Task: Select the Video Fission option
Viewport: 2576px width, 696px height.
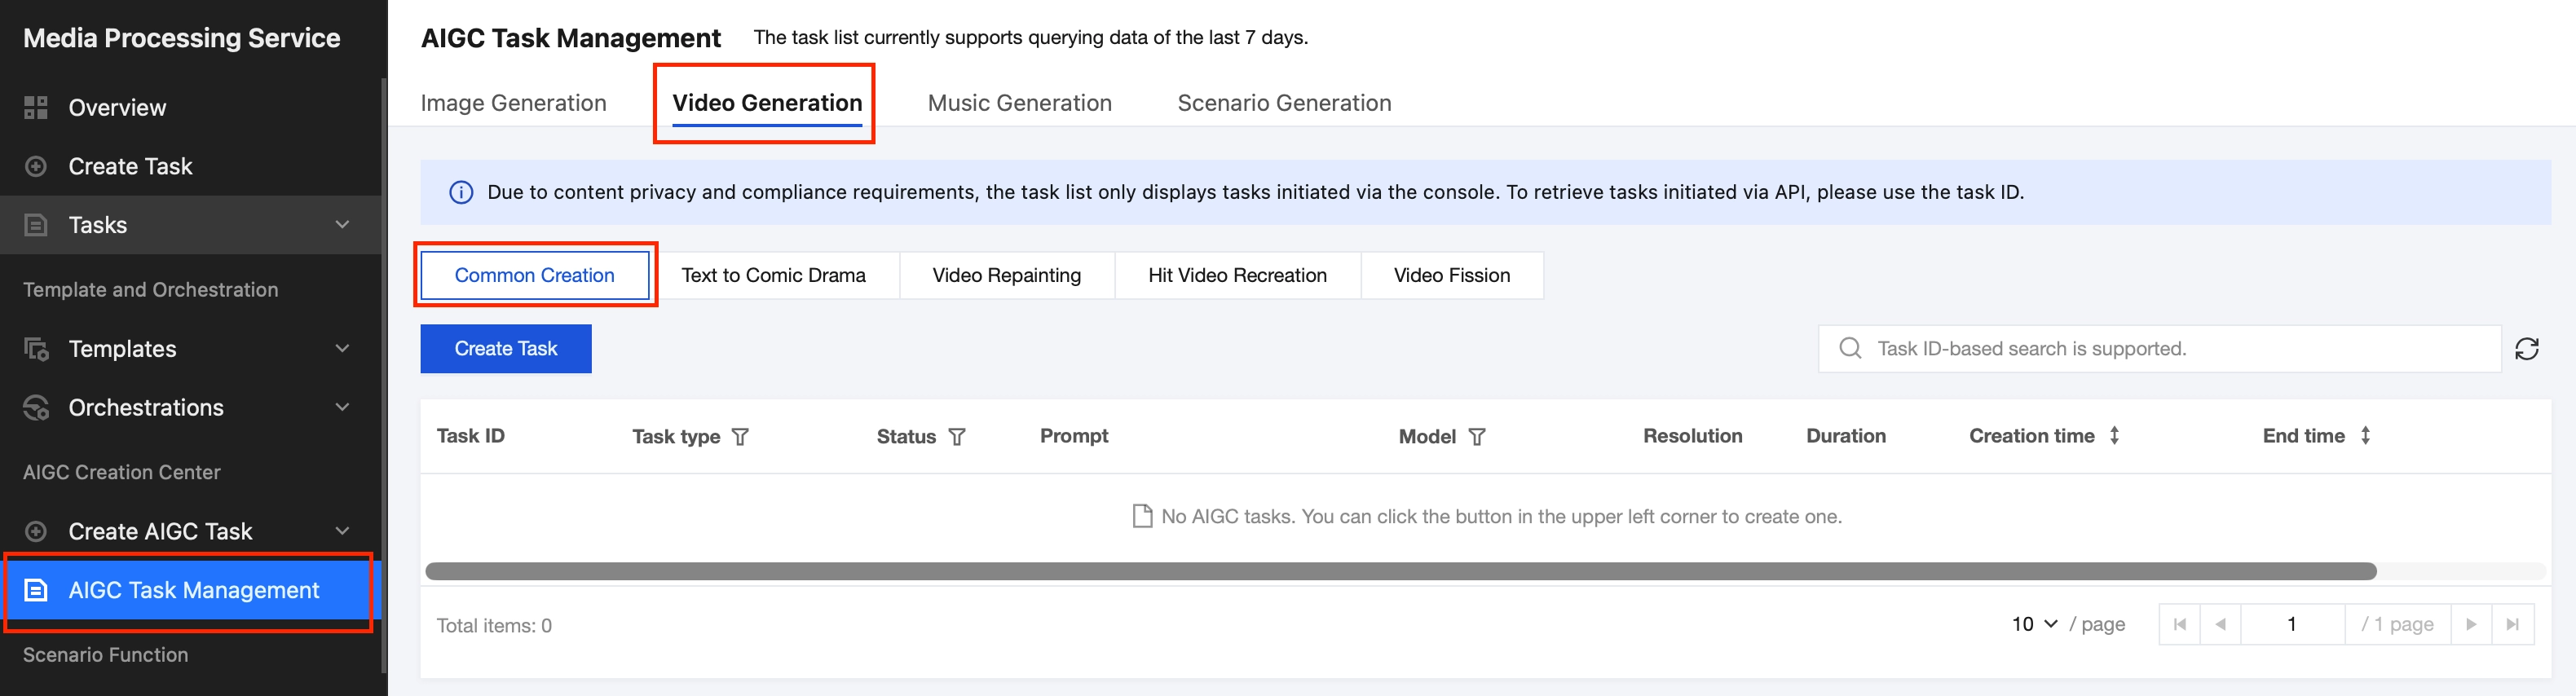Action: pyautogui.click(x=1452, y=275)
